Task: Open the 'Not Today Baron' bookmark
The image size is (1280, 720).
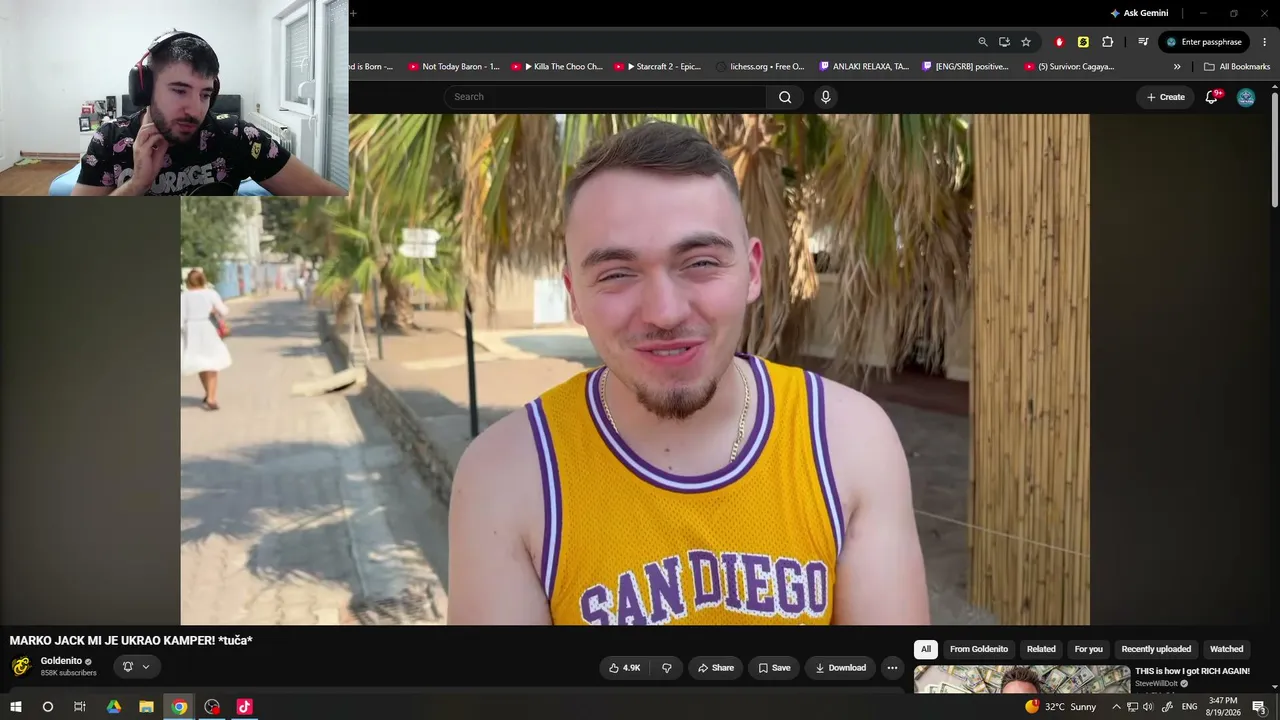Action: click(453, 67)
